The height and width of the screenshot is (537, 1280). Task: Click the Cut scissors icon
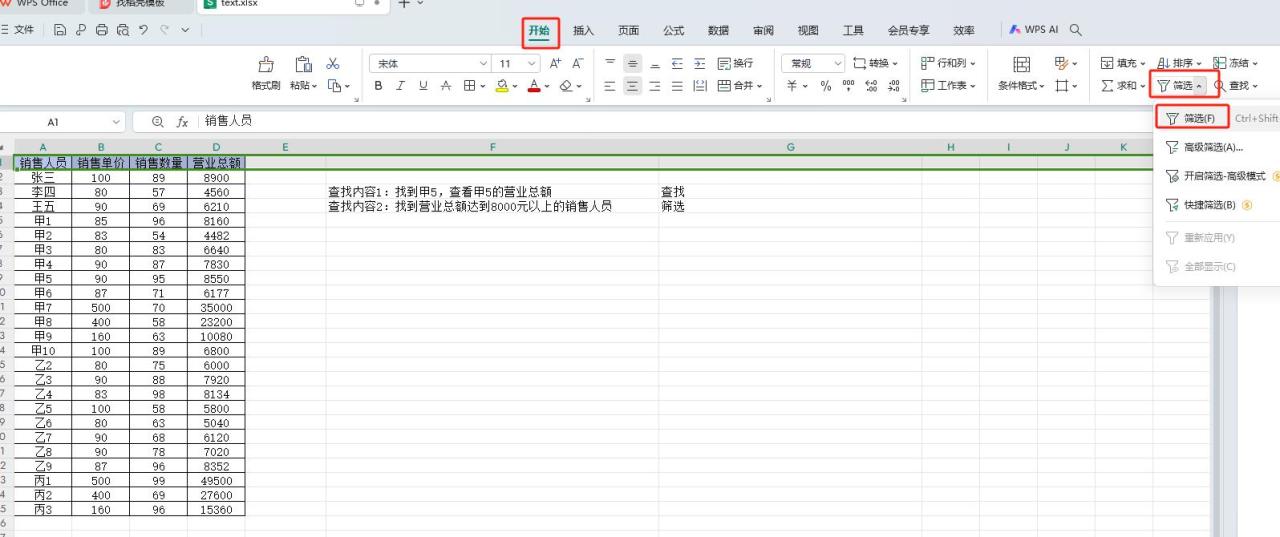333,64
